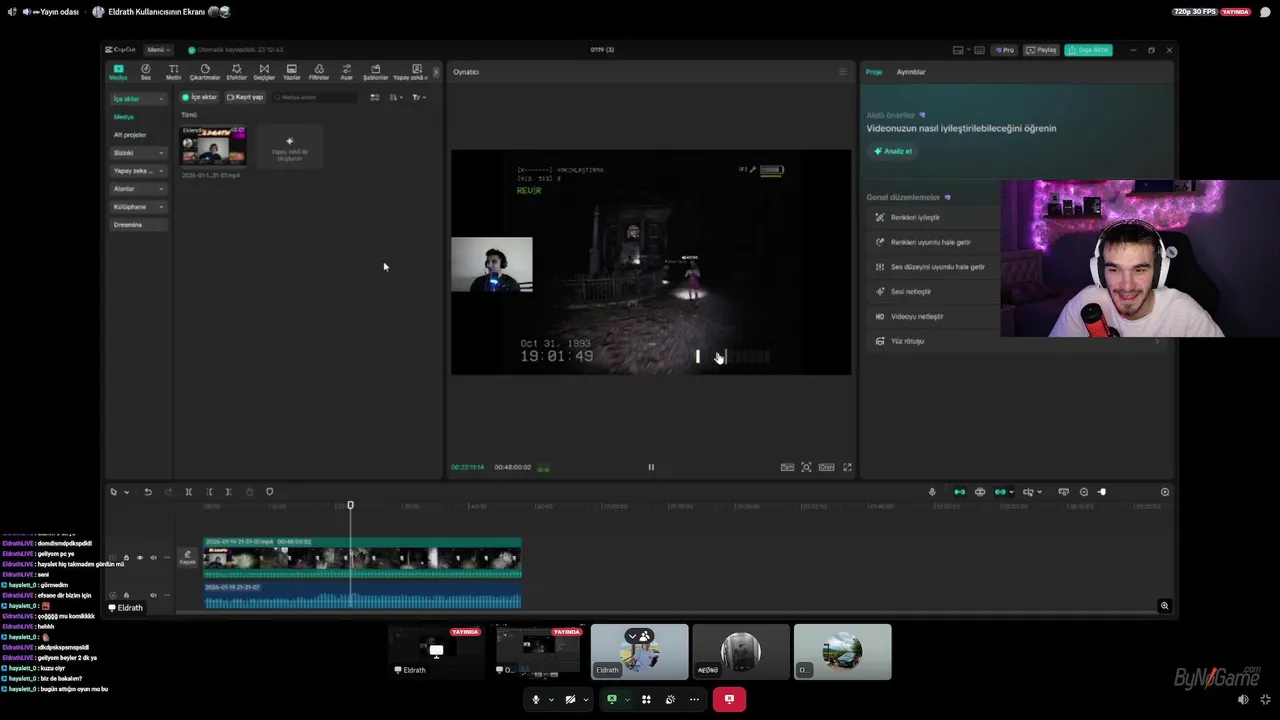Select Medya in the sidebar
The image size is (1280, 720).
point(124,117)
